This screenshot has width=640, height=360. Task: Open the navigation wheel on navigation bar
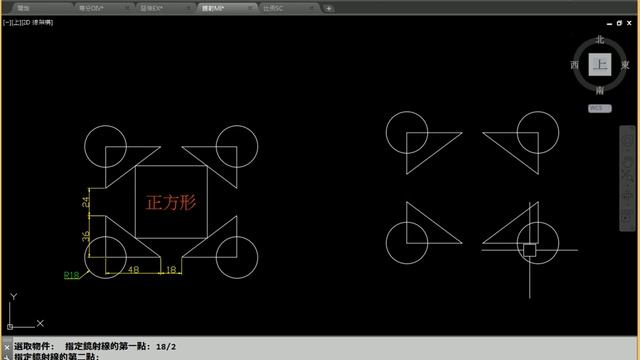[x=627, y=141]
